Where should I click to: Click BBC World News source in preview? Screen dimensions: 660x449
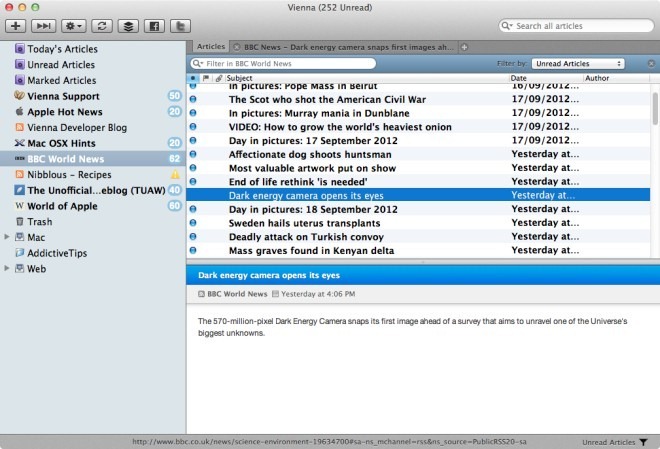pyautogui.click(x=237, y=294)
